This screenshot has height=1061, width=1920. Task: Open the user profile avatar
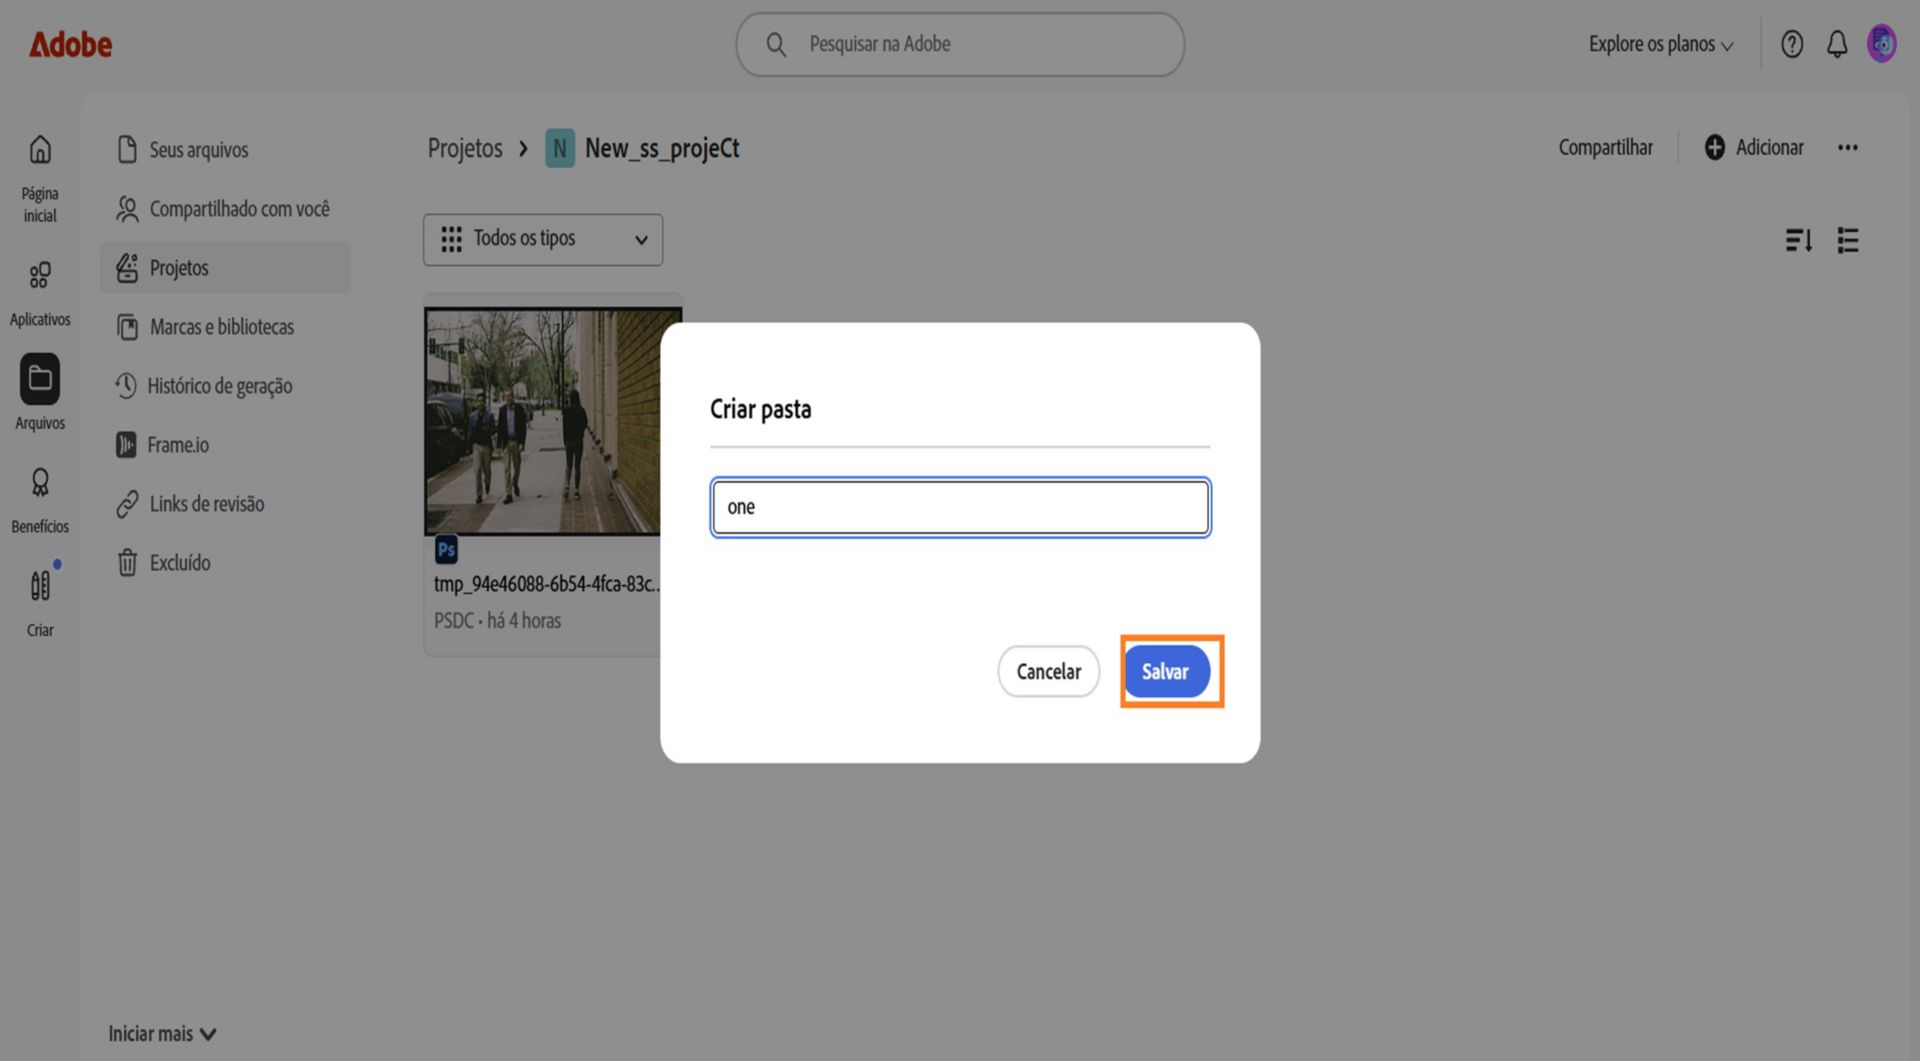pyautogui.click(x=1882, y=44)
